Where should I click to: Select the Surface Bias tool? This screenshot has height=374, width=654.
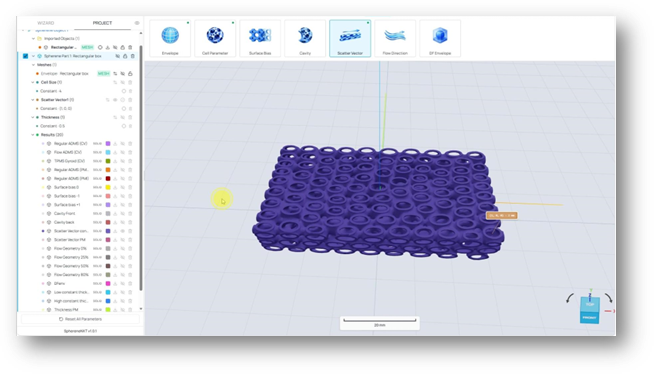click(260, 38)
